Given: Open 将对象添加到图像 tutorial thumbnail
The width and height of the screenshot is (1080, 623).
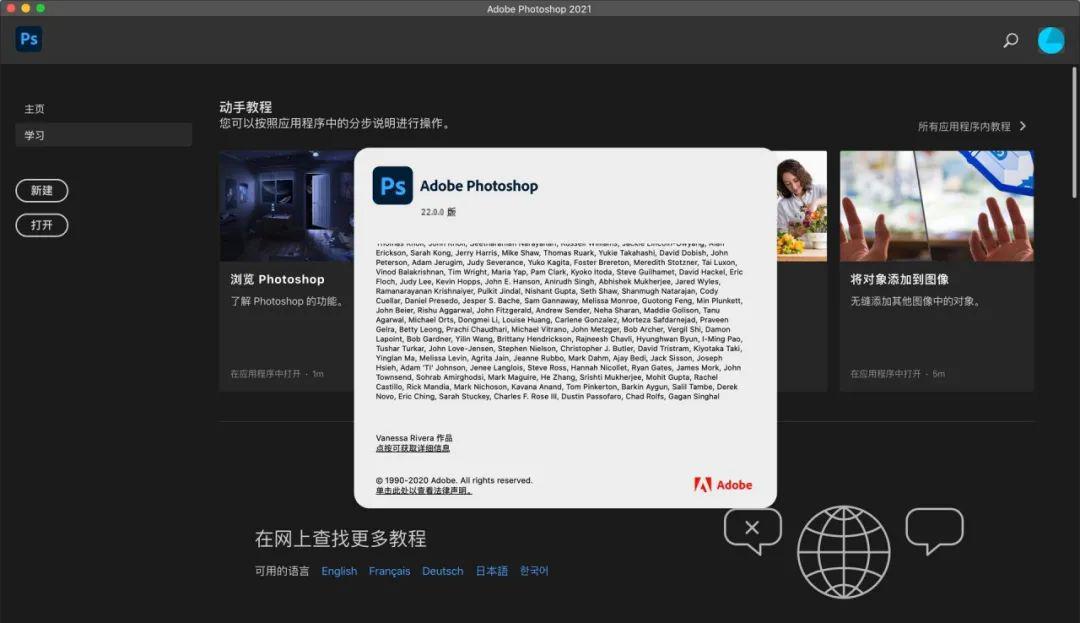Looking at the screenshot, I should pyautogui.click(x=937, y=206).
